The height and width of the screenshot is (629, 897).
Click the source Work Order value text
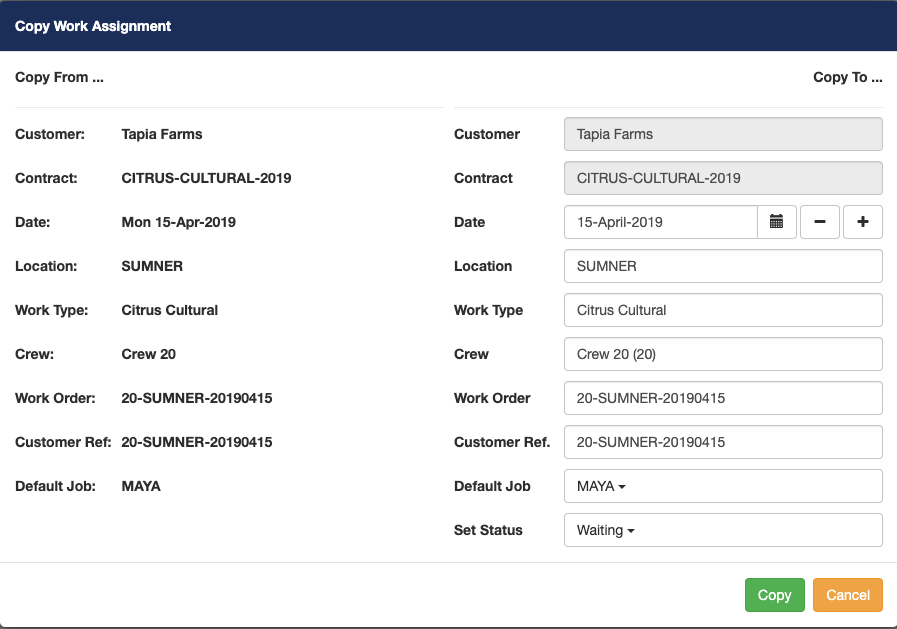[196, 398]
